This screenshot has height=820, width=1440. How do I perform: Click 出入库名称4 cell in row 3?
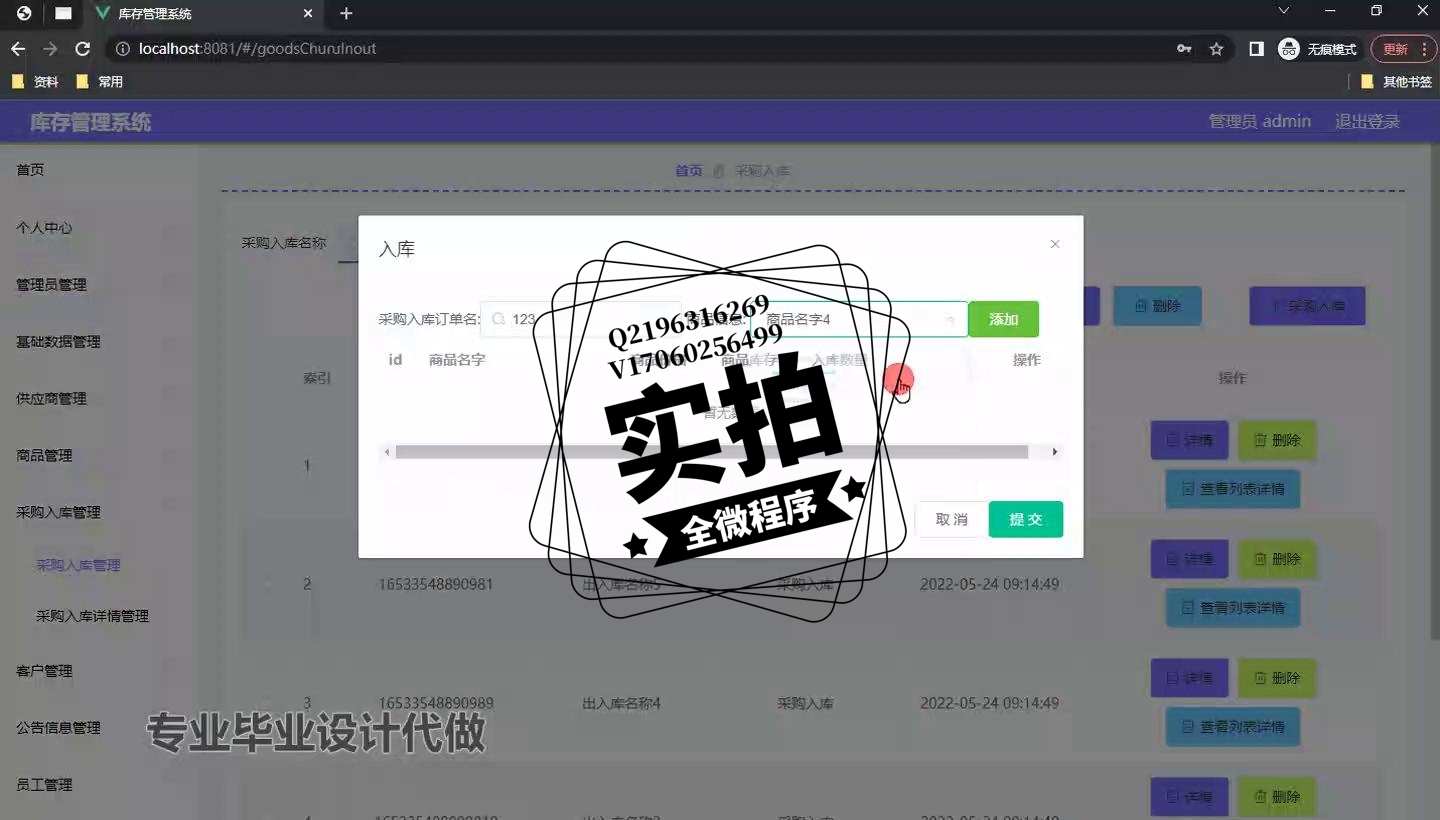coord(621,703)
